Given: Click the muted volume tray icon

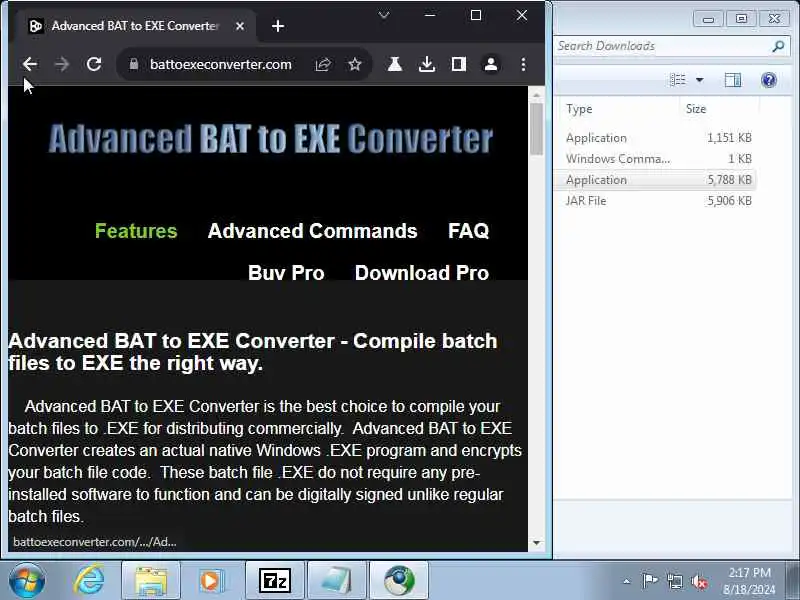Looking at the screenshot, I should (x=699, y=582).
